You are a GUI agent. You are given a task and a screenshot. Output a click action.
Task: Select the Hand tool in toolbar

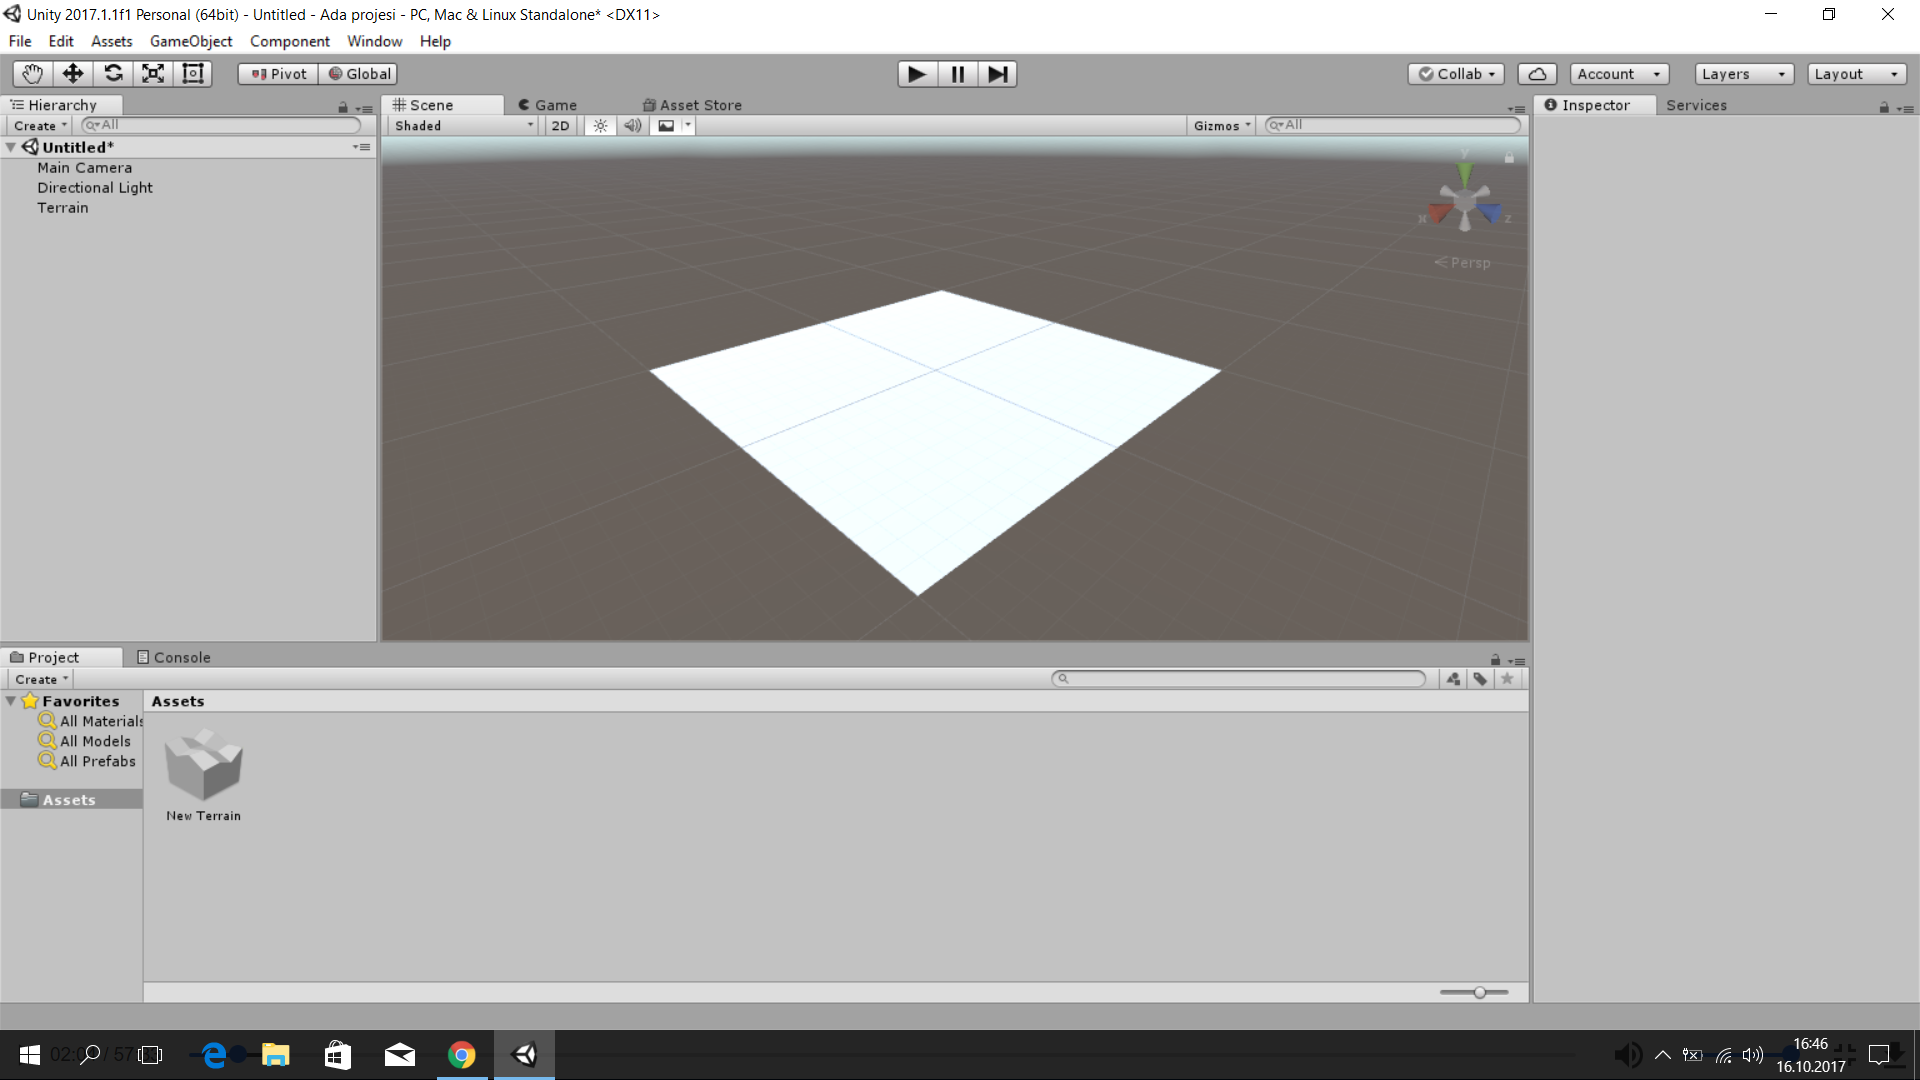tap(32, 74)
